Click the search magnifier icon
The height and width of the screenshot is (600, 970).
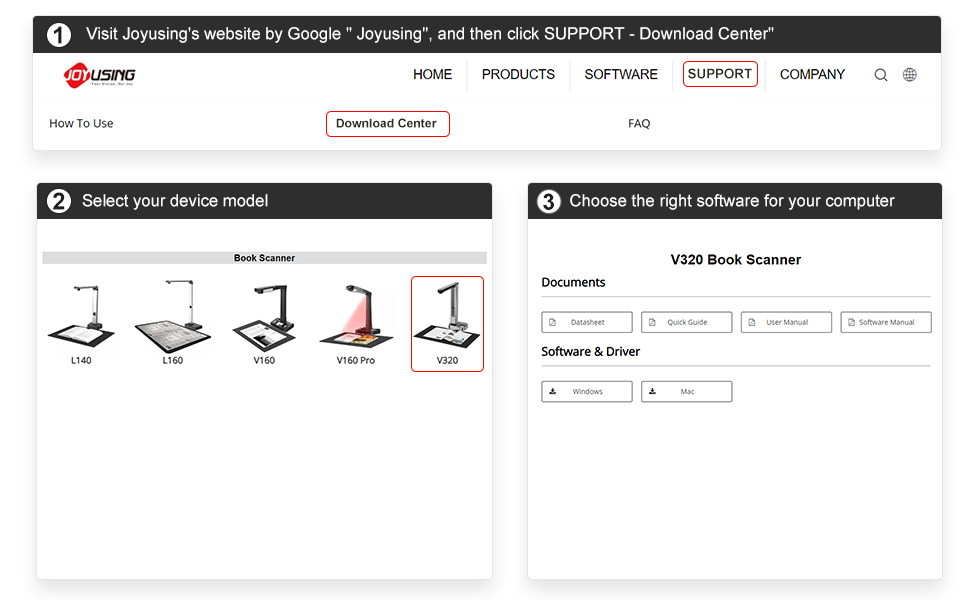pyautogui.click(x=880, y=75)
